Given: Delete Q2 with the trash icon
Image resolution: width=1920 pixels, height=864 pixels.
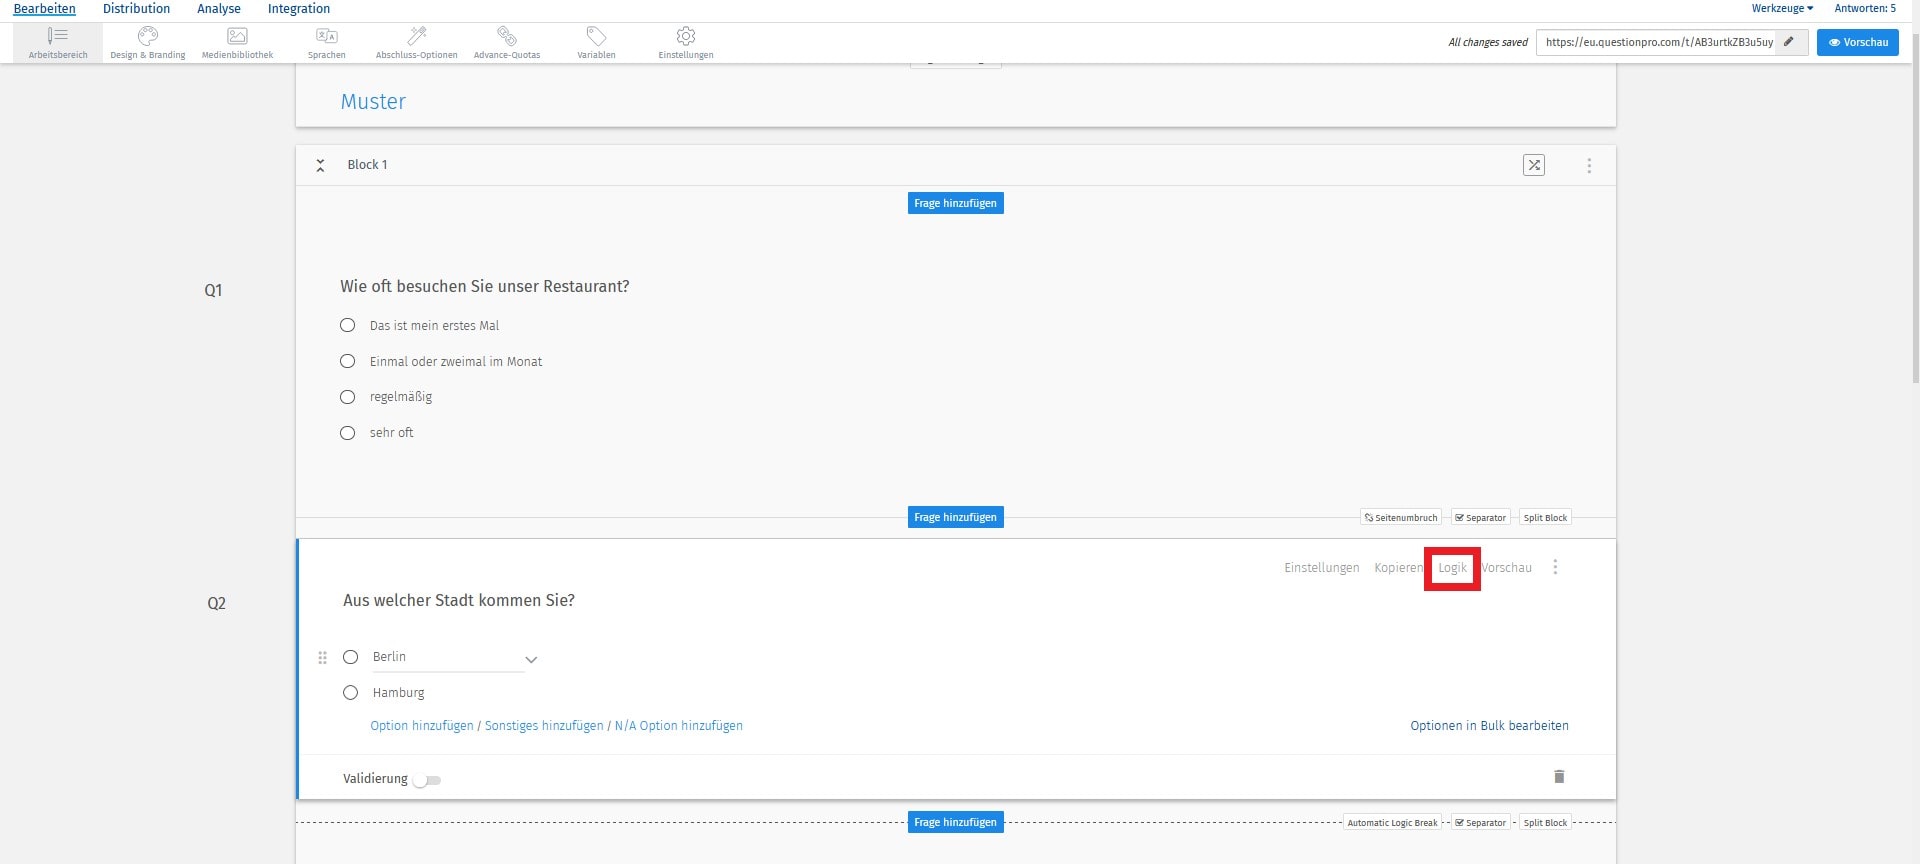Looking at the screenshot, I should pos(1559,777).
